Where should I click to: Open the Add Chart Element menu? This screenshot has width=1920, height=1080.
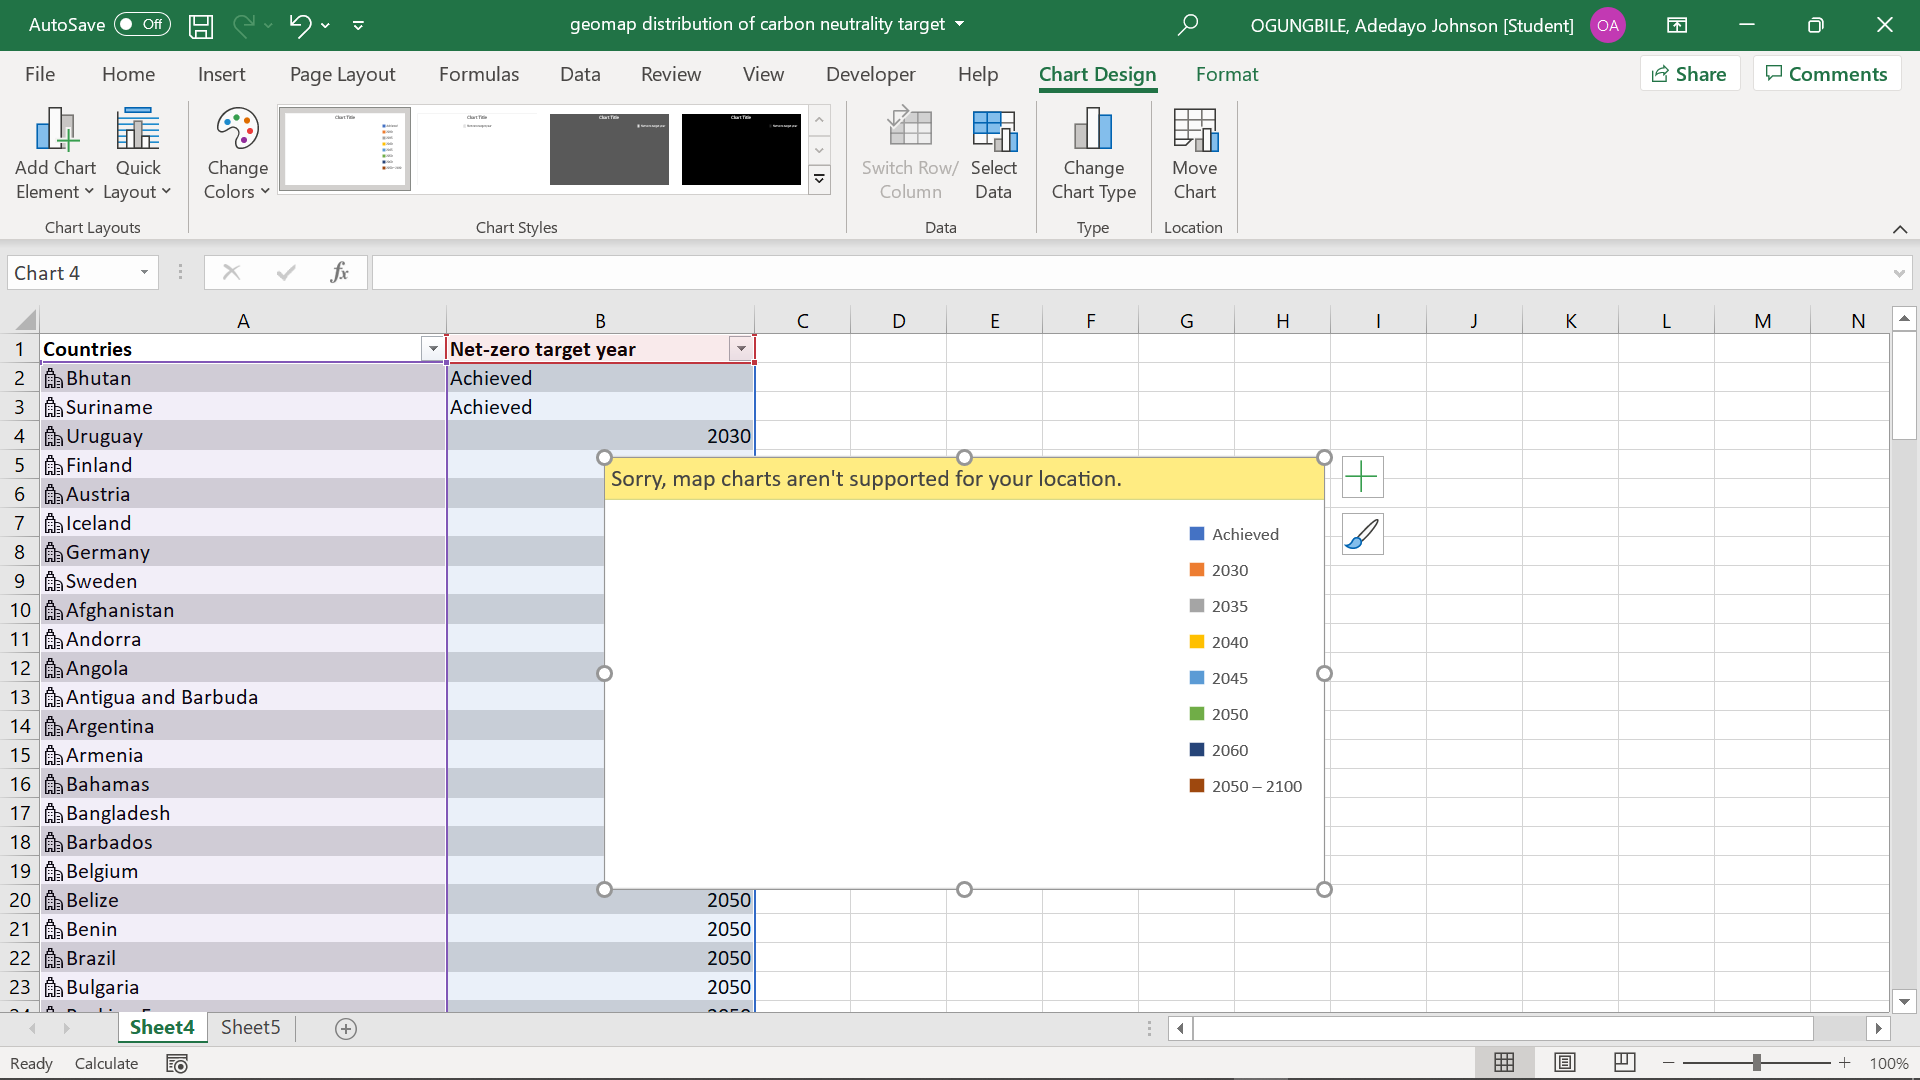pos(55,152)
